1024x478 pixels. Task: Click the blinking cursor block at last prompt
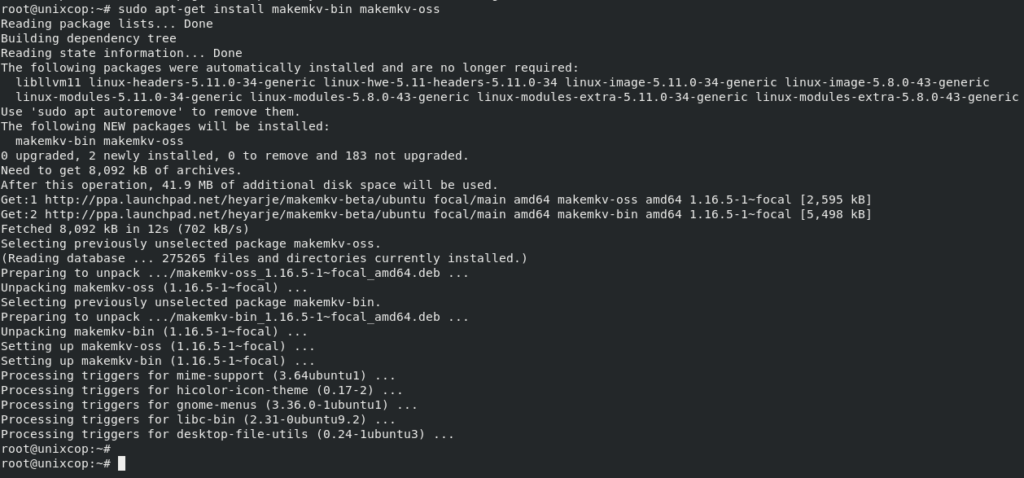pos(121,464)
